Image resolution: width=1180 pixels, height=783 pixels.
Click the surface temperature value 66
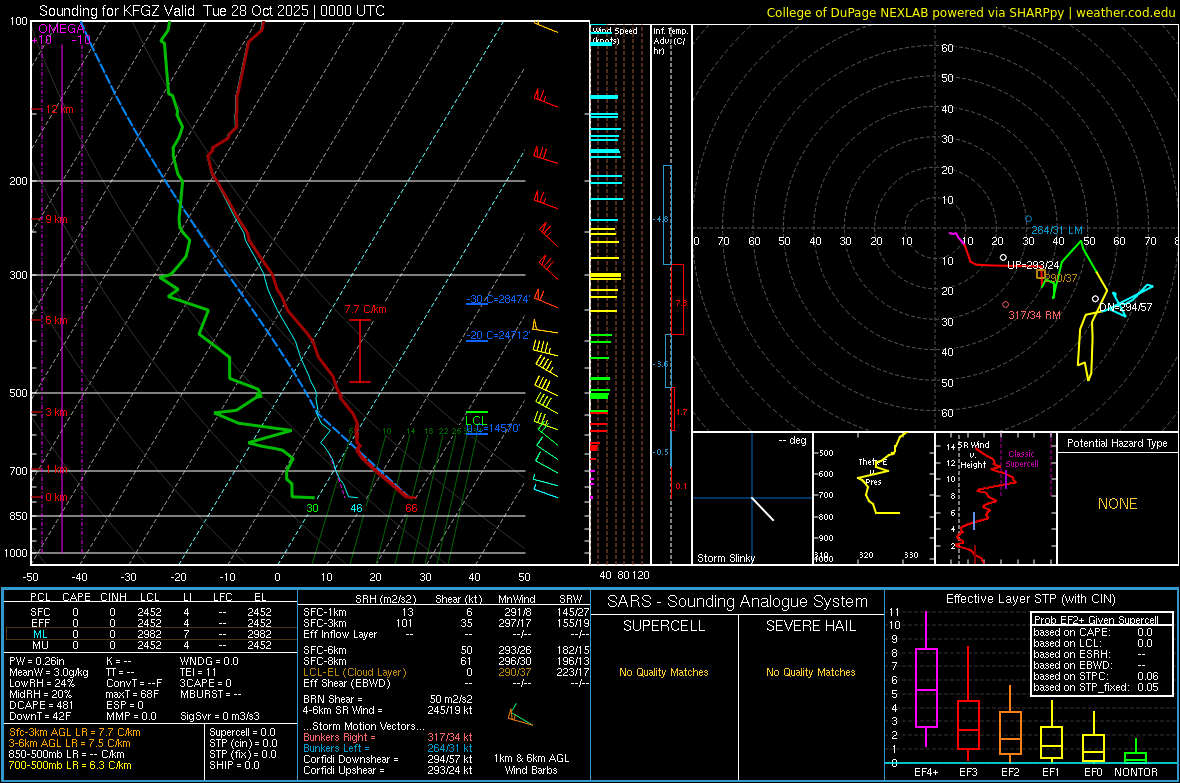(411, 508)
